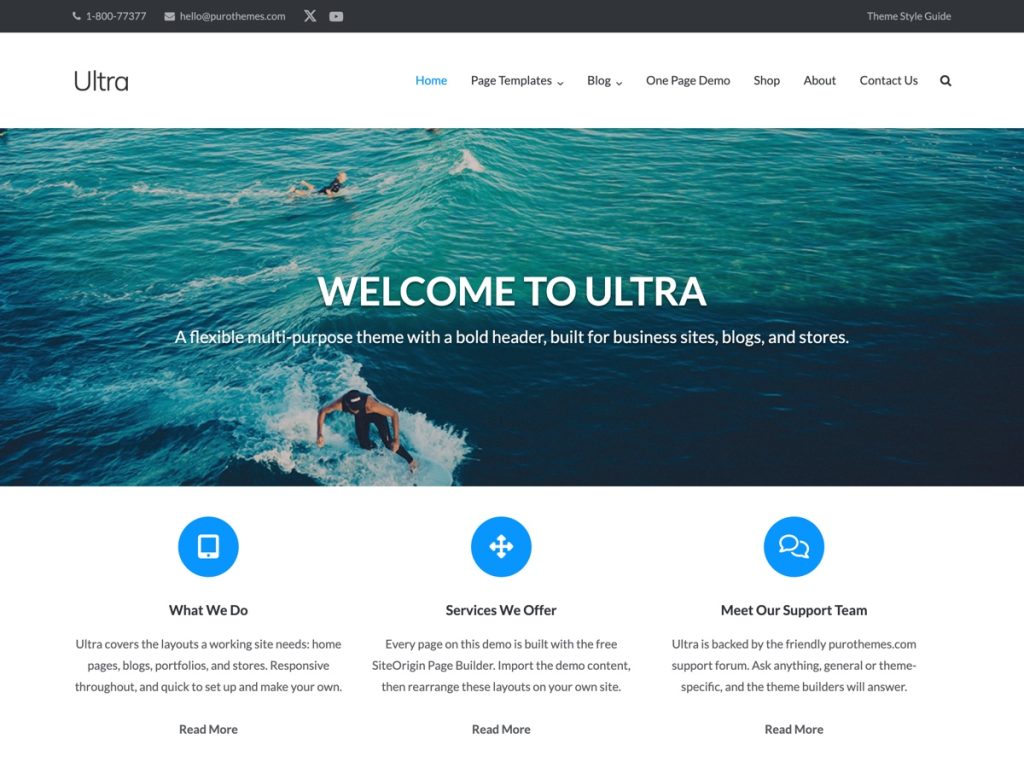Image resolution: width=1024 pixels, height=768 pixels.
Task: Open the X (Twitter) social icon
Action: [310, 16]
